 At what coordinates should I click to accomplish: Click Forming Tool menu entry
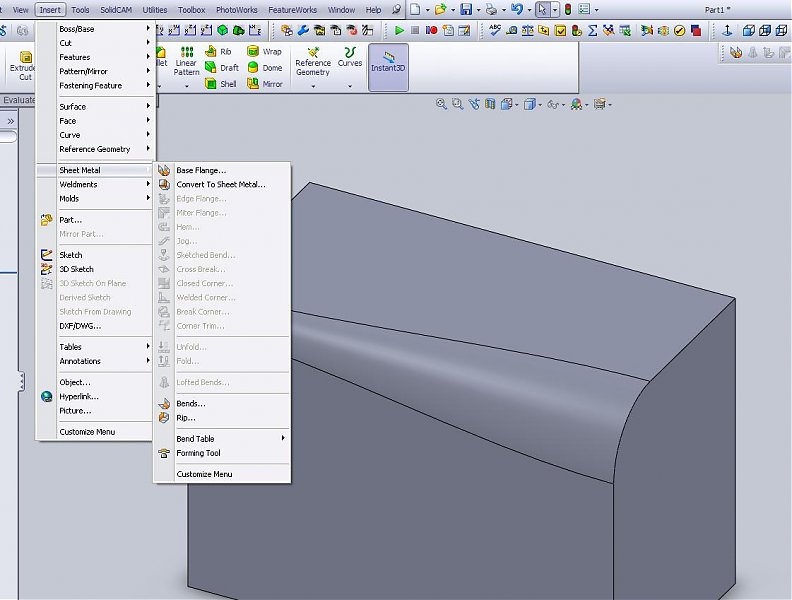coord(198,453)
